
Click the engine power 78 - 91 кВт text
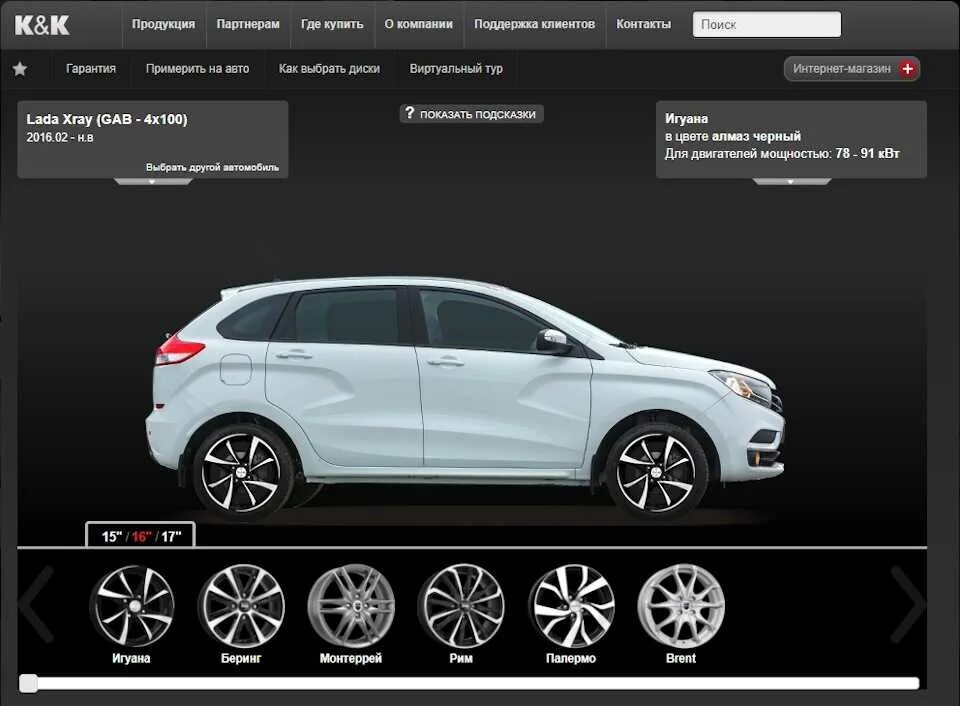click(868, 154)
